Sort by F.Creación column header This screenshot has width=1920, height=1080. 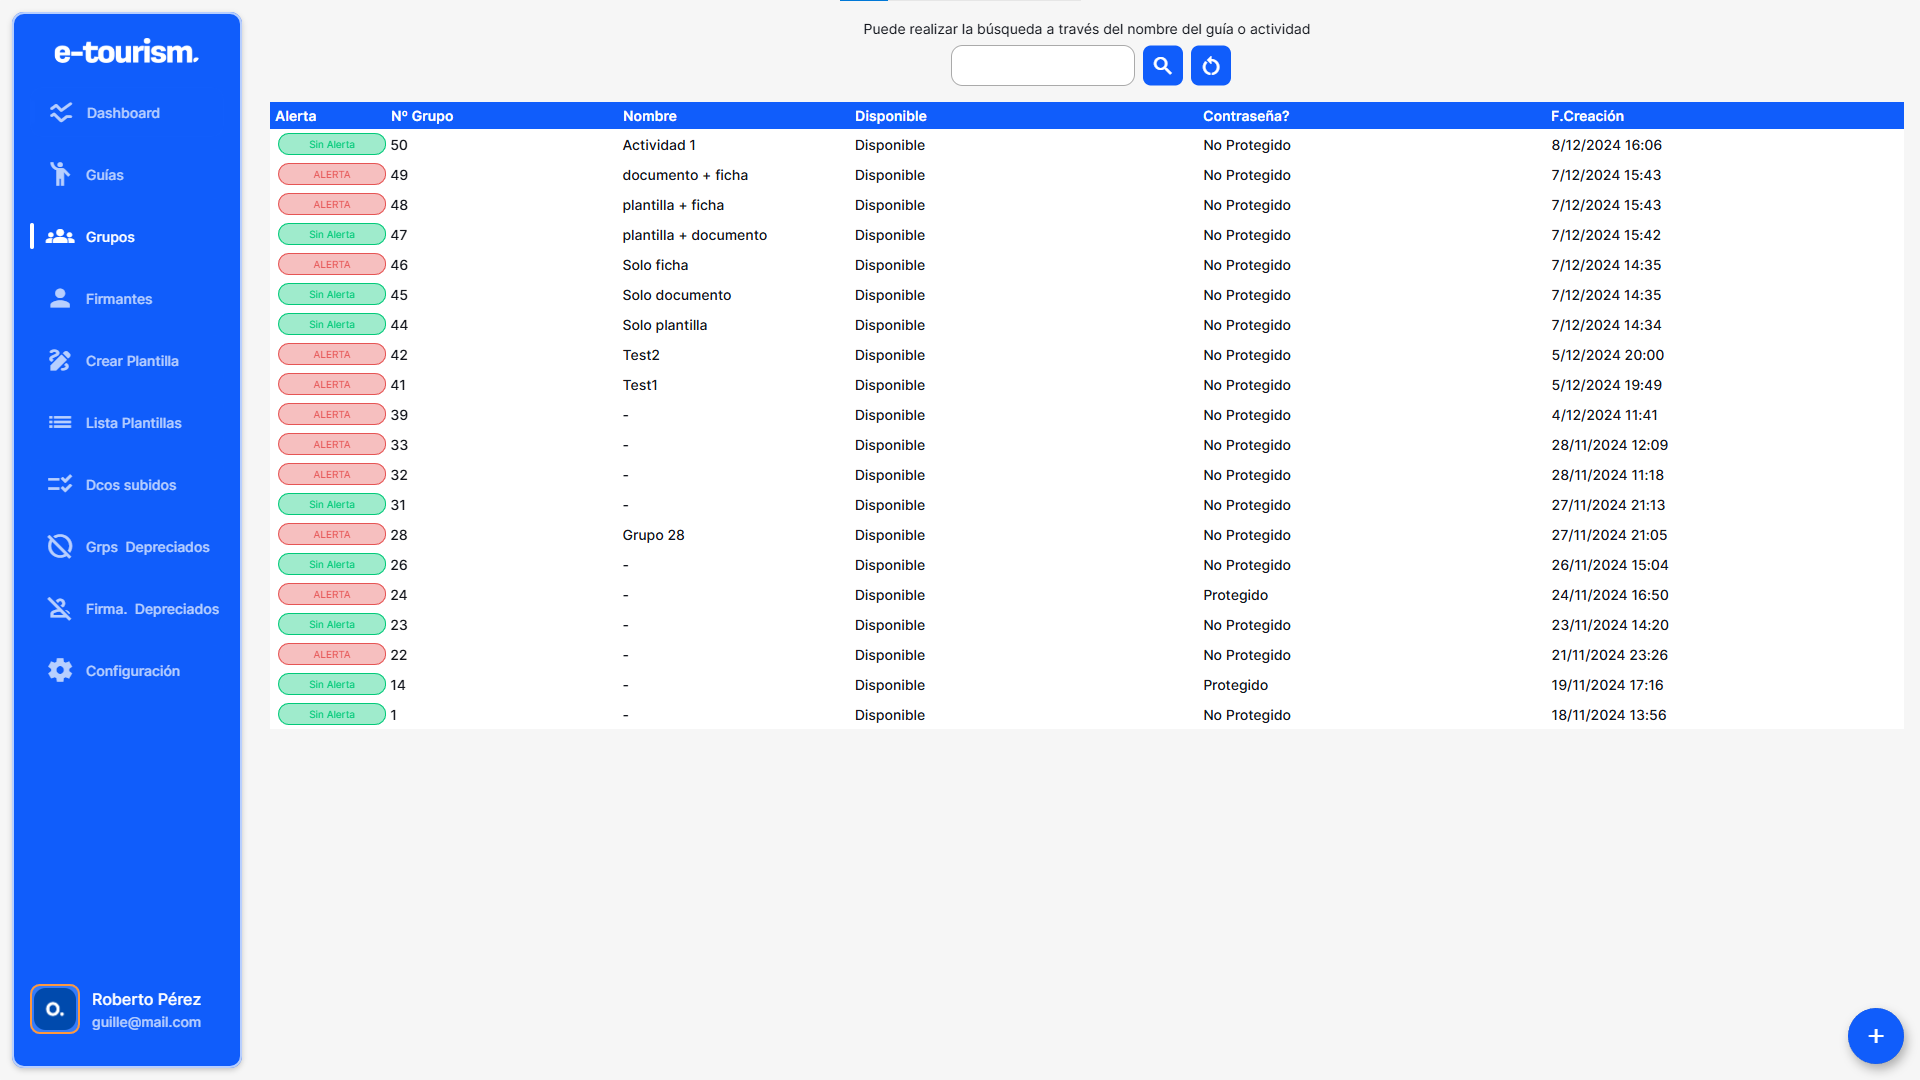click(x=1587, y=116)
